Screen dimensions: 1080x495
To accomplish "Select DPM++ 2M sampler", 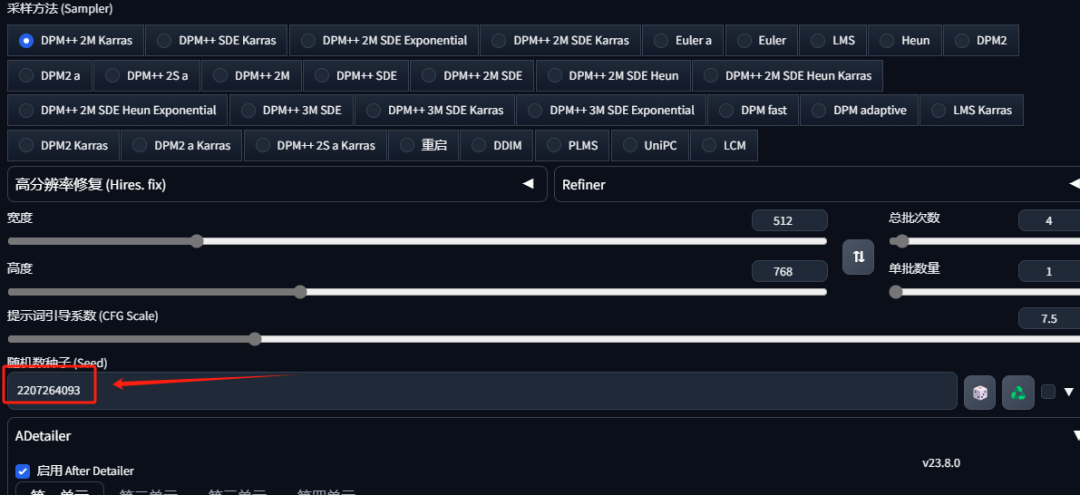I will click(251, 76).
